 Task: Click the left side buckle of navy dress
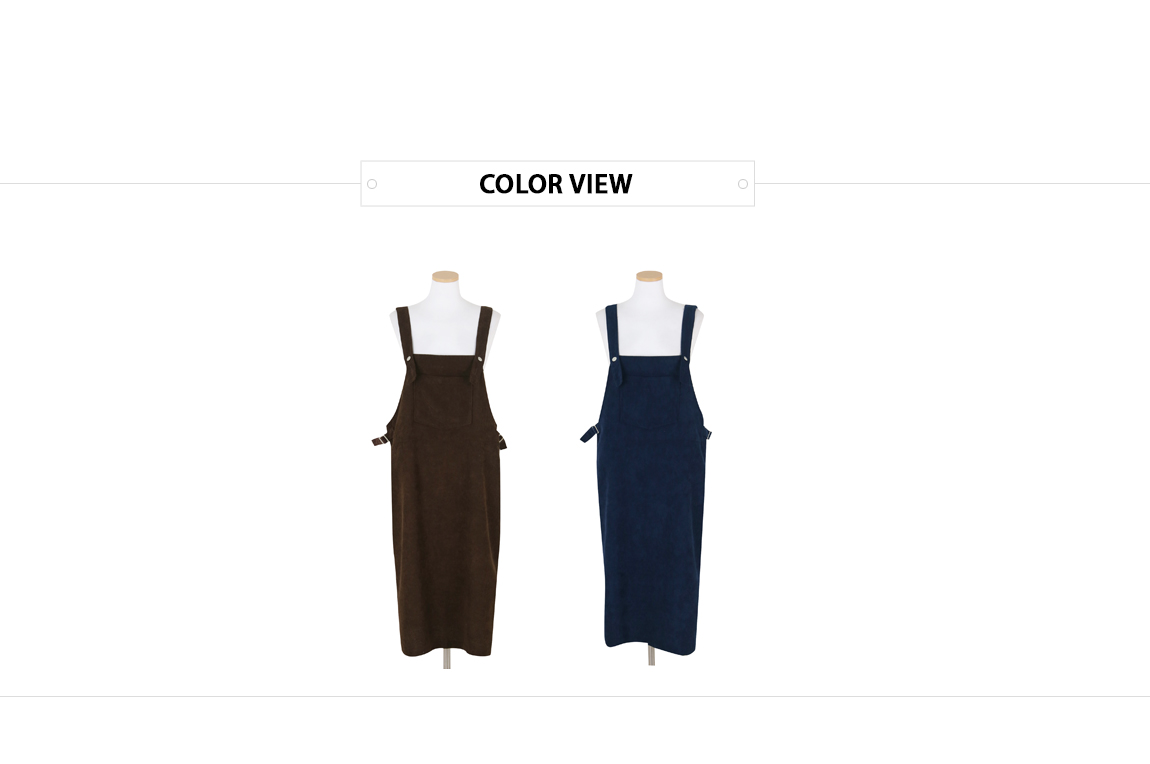tap(589, 434)
